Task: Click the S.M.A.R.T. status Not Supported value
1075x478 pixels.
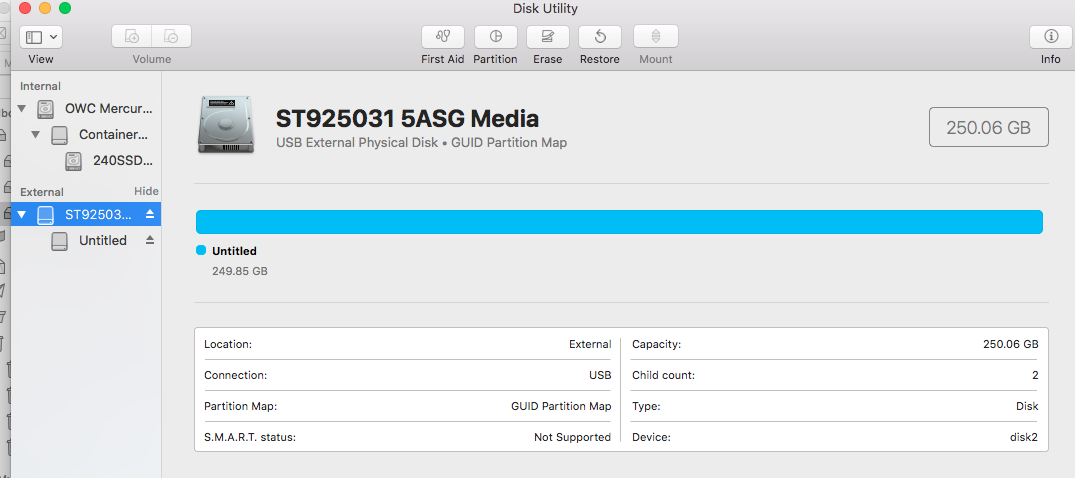Action: tap(572, 437)
